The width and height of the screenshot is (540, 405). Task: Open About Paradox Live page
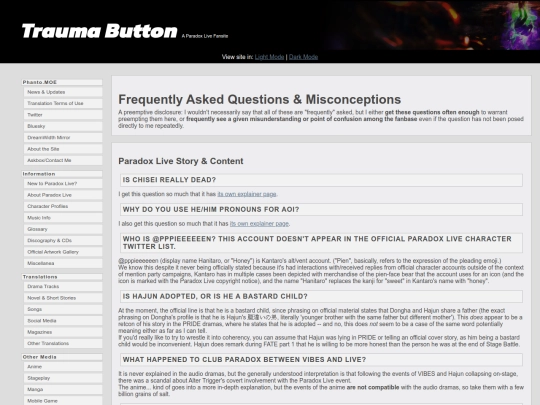[63, 195]
